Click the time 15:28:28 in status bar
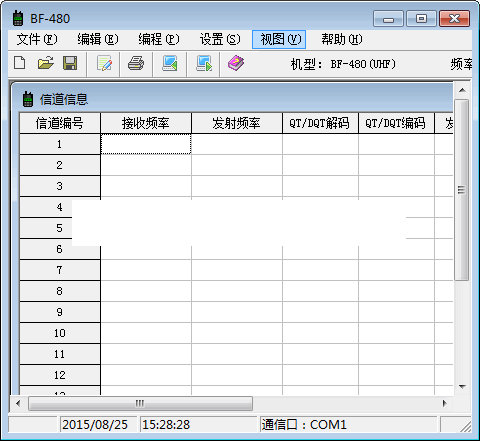Image resolution: width=480 pixels, height=441 pixels. (166, 425)
